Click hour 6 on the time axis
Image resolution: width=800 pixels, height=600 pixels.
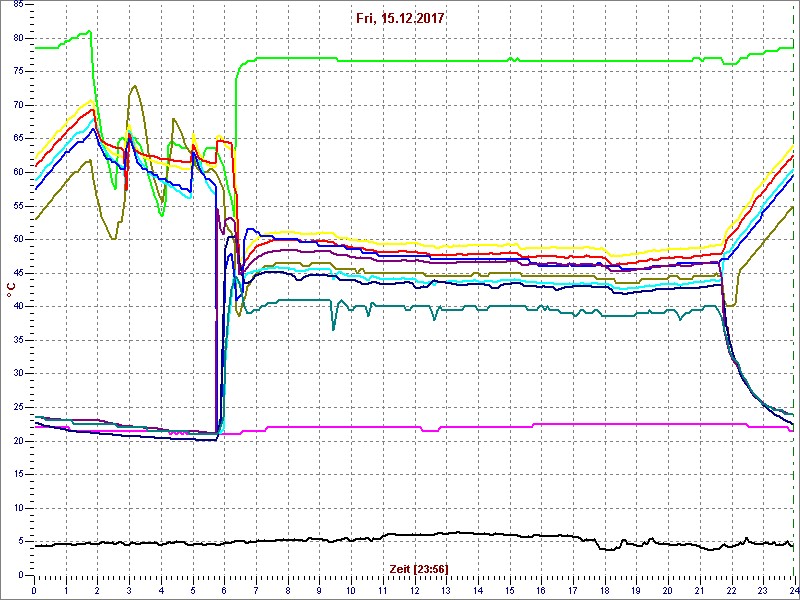(224, 591)
